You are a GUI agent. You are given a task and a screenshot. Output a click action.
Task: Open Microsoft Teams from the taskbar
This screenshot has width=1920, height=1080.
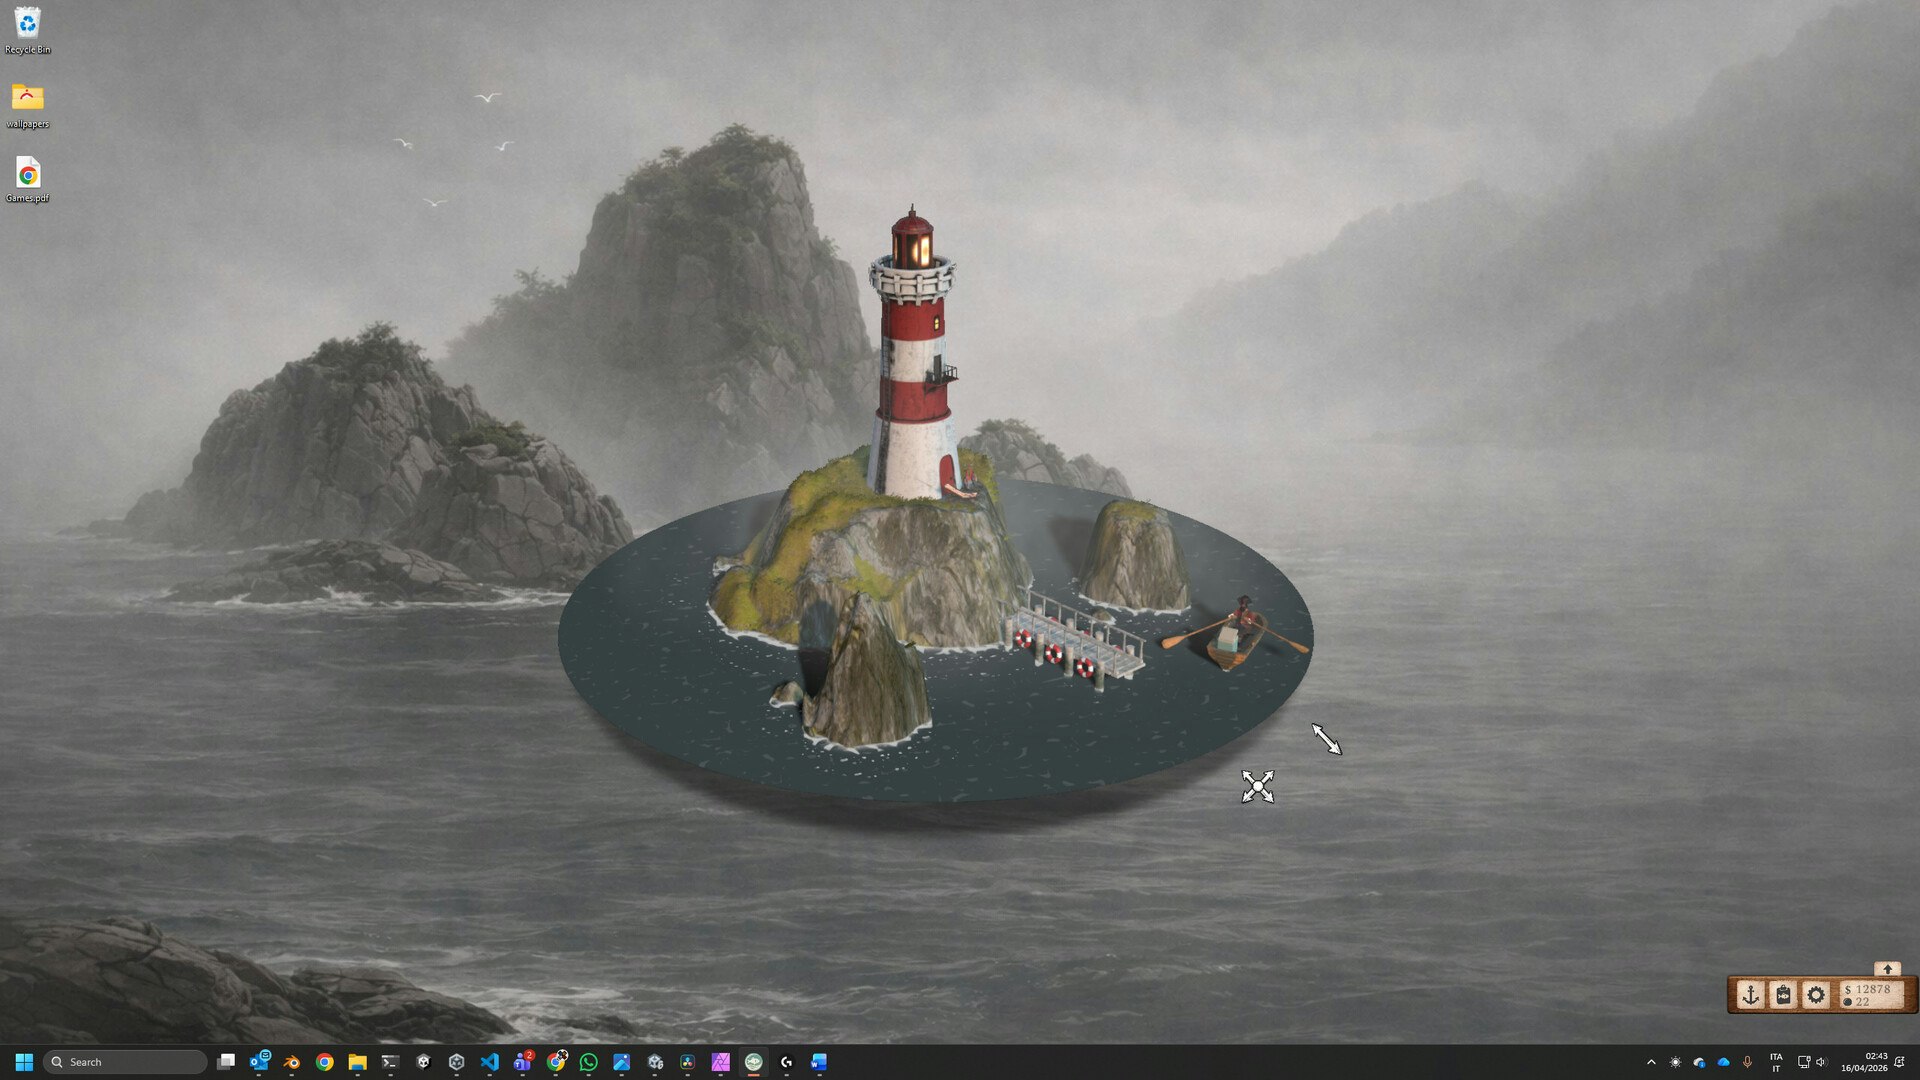point(523,1062)
